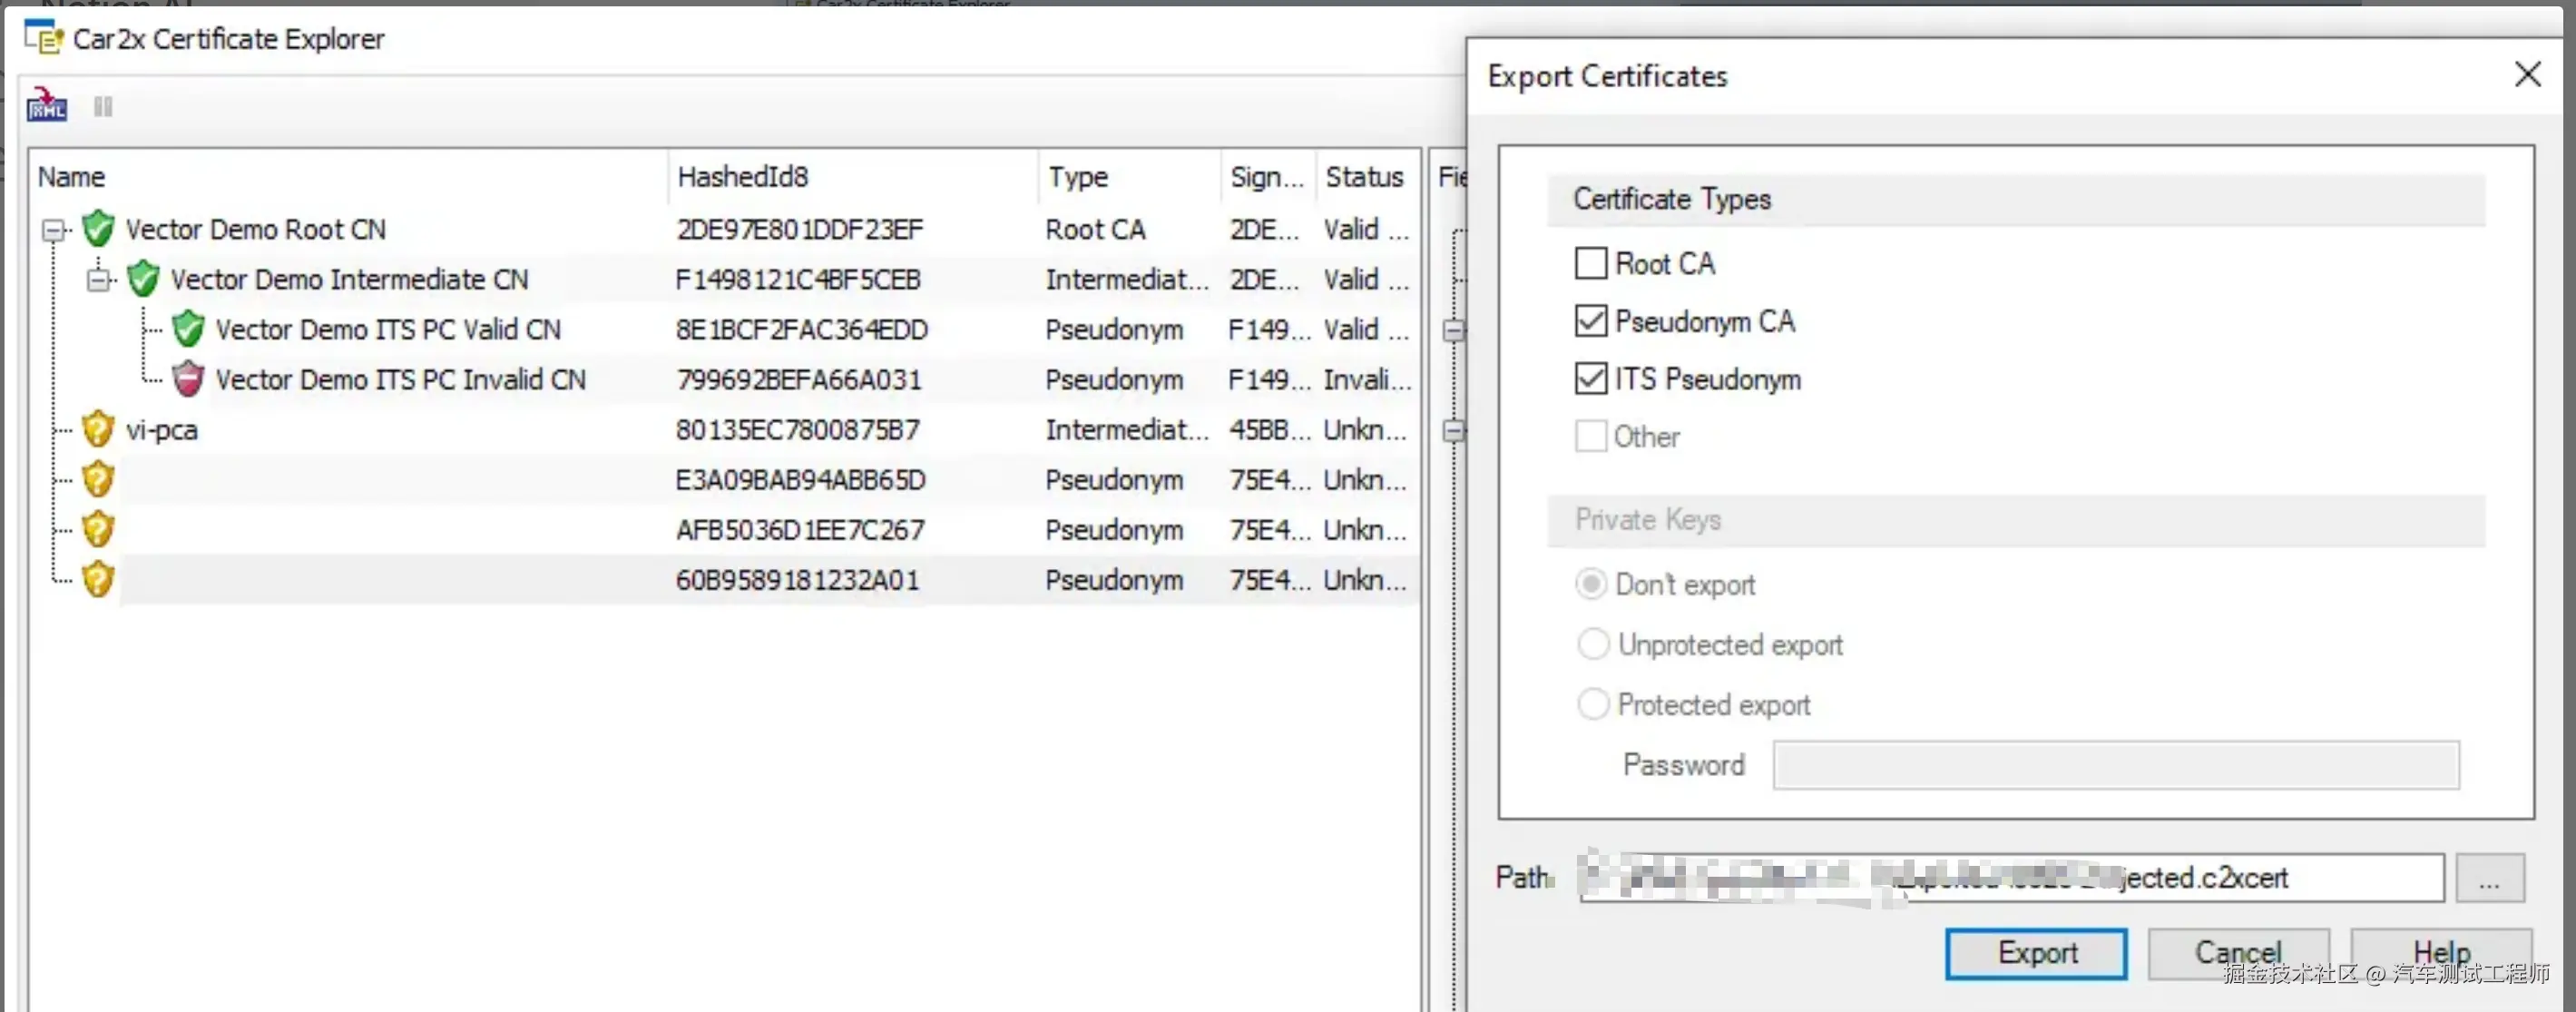Click green shield icon of ITS PC Valid CN
The image size is (2576, 1012).
tap(188, 329)
